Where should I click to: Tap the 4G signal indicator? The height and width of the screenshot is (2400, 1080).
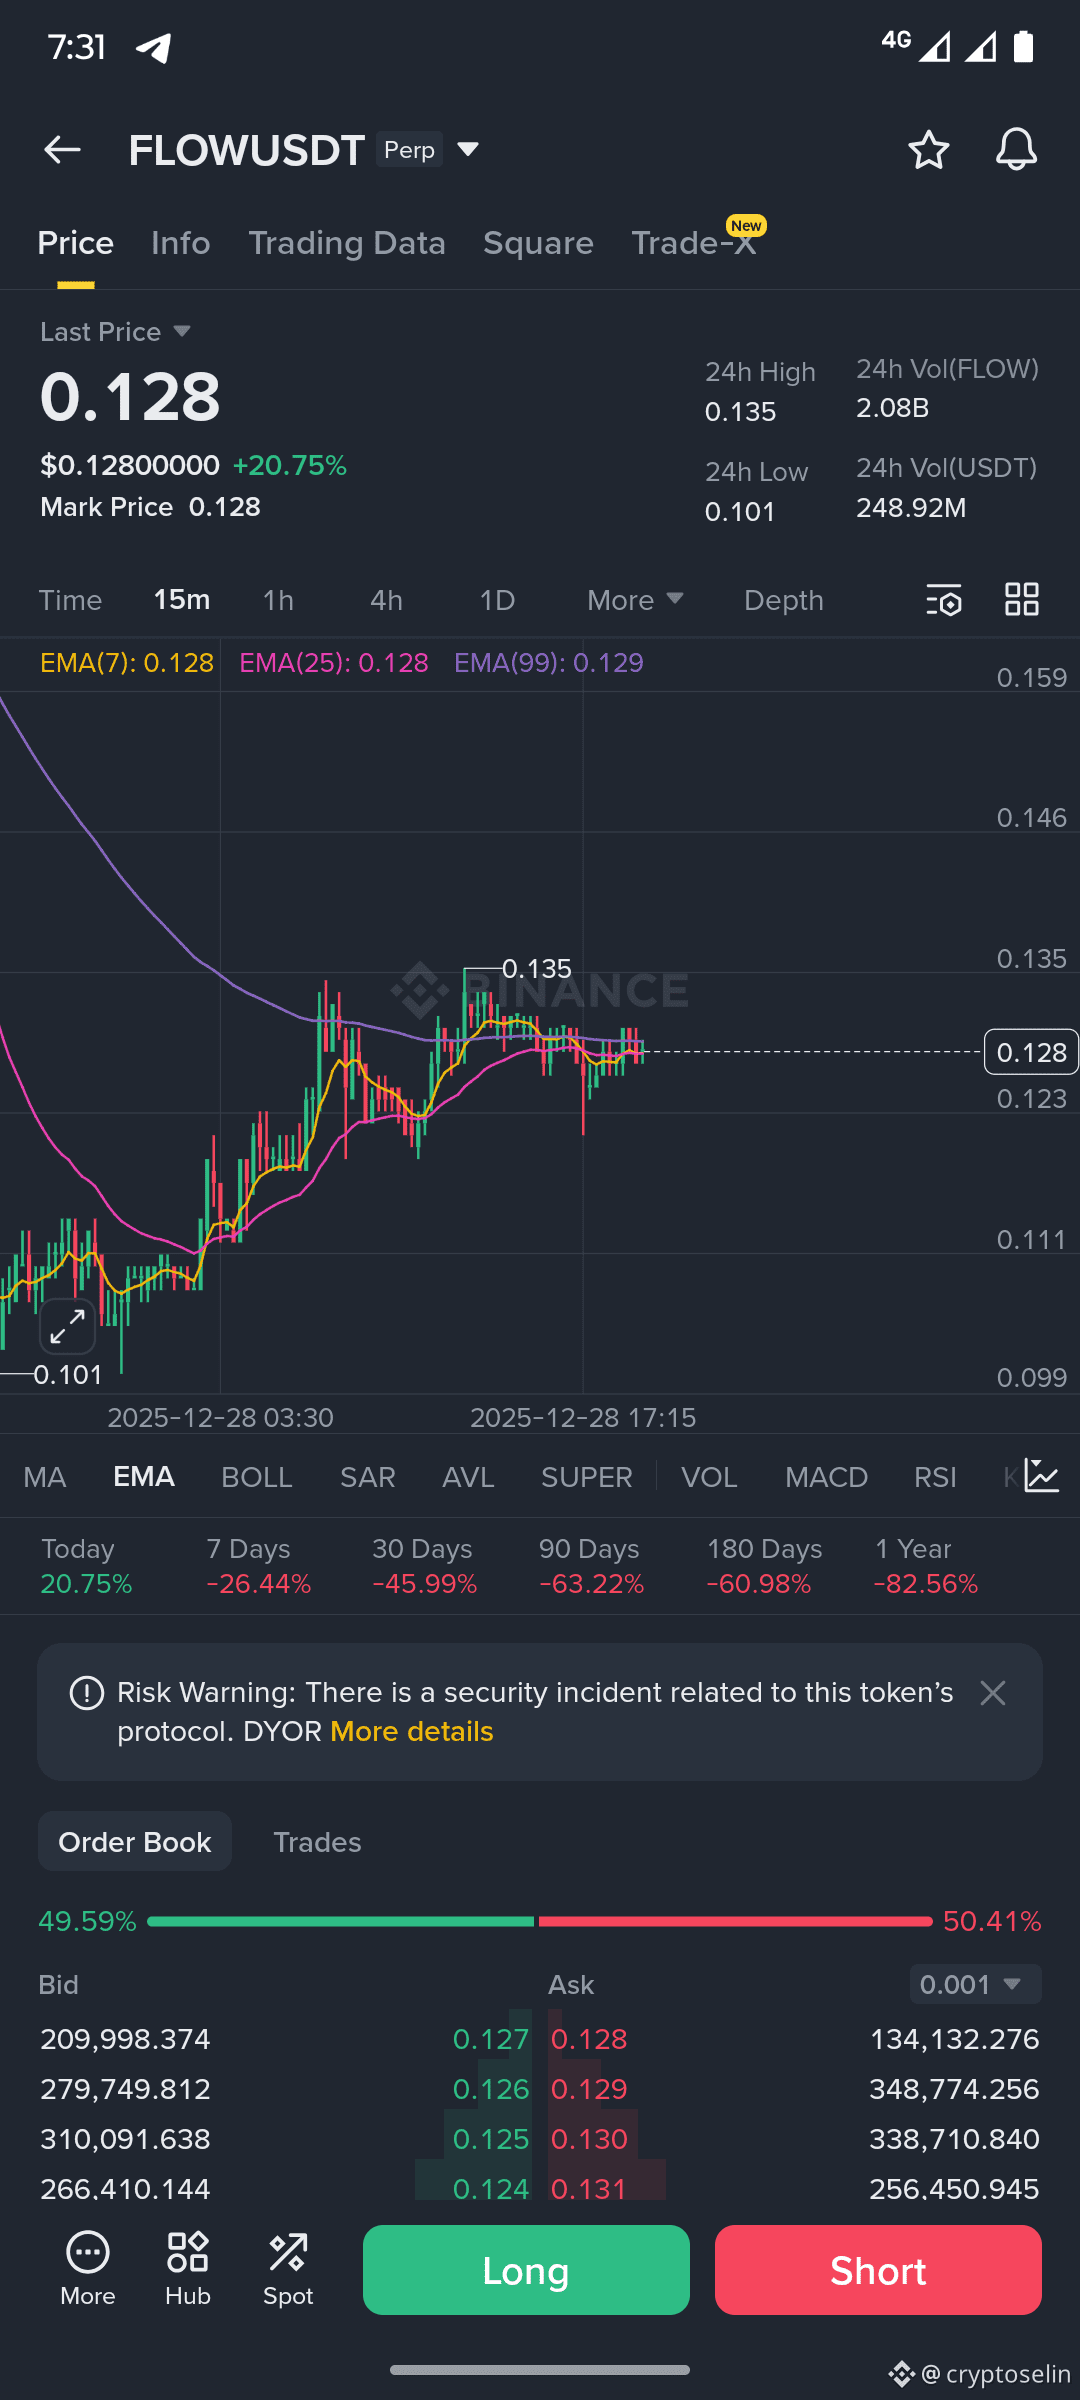[x=896, y=40]
